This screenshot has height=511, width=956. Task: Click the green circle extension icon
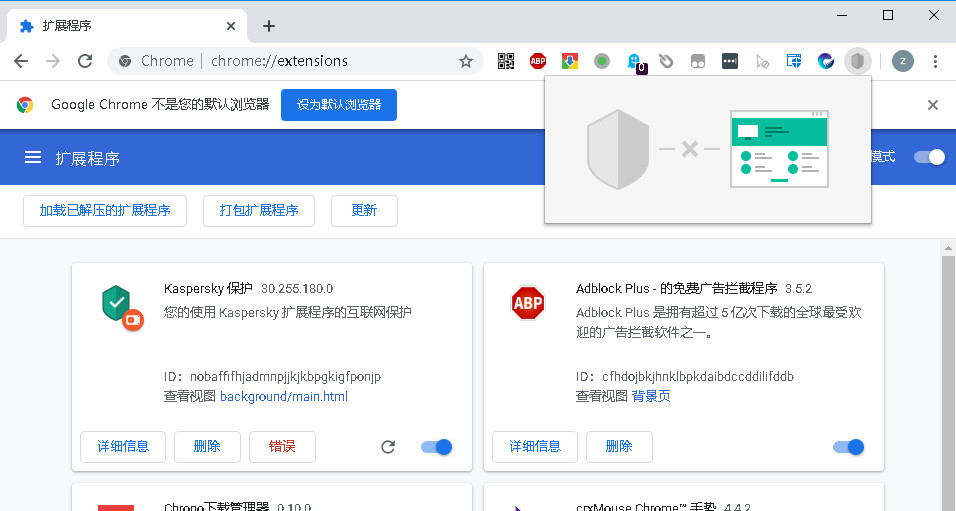(602, 61)
